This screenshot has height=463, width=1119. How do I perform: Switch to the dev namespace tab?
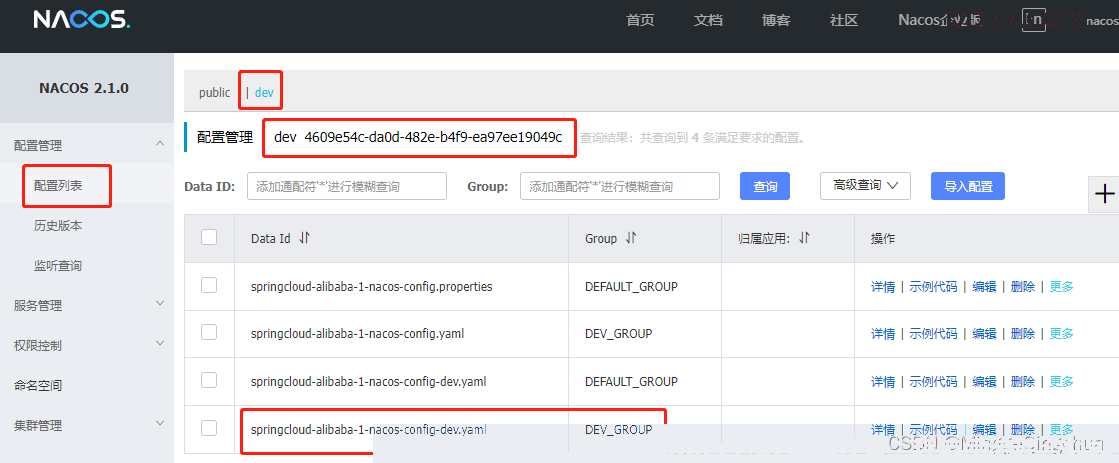(x=264, y=93)
